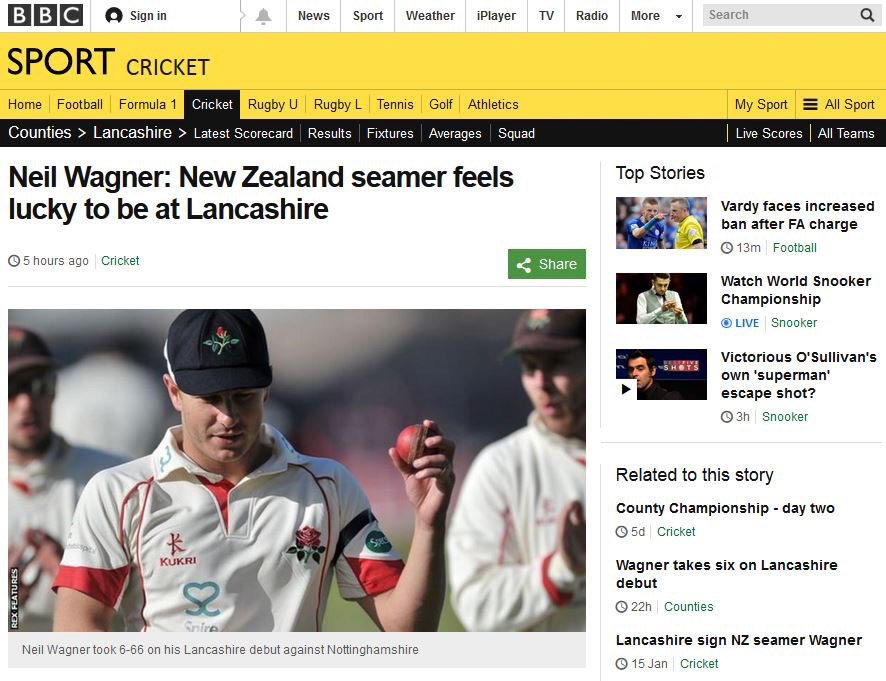Play the O'Sullivan superman shot video
886x681 pixels.
[x=626, y=389]
